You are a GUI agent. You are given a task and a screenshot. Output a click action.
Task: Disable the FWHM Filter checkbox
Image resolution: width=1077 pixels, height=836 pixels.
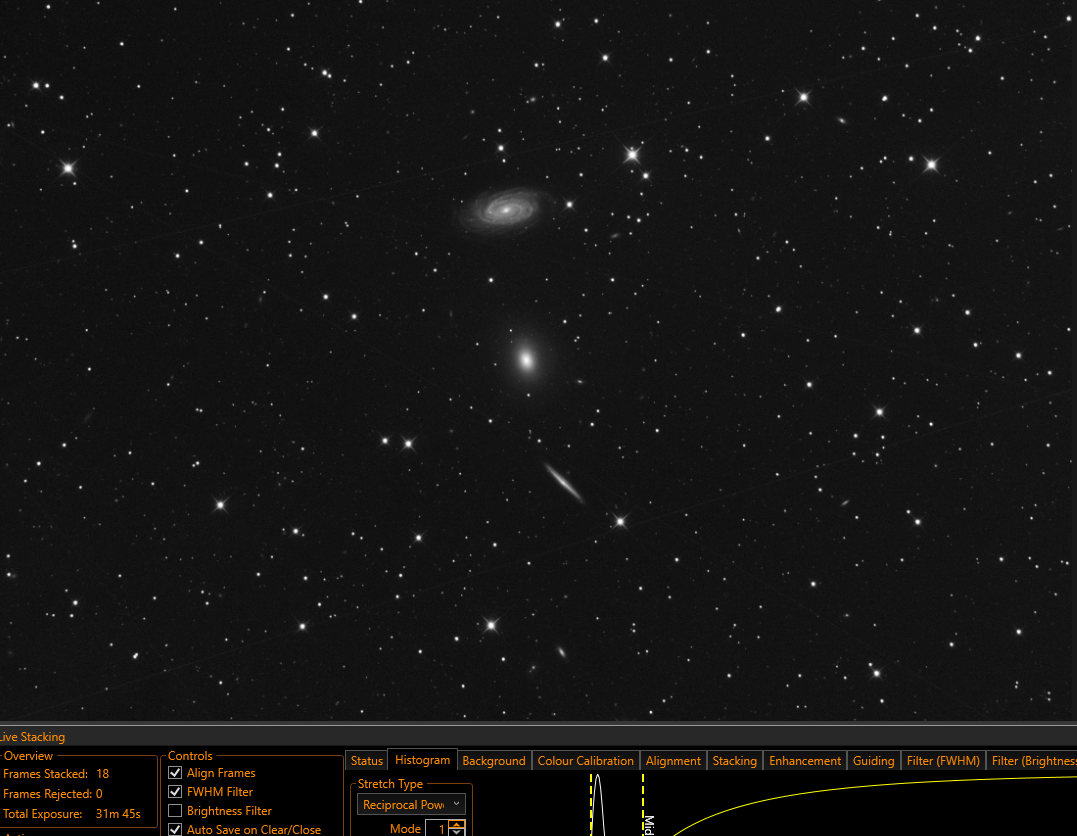click(x=175, y=791)
